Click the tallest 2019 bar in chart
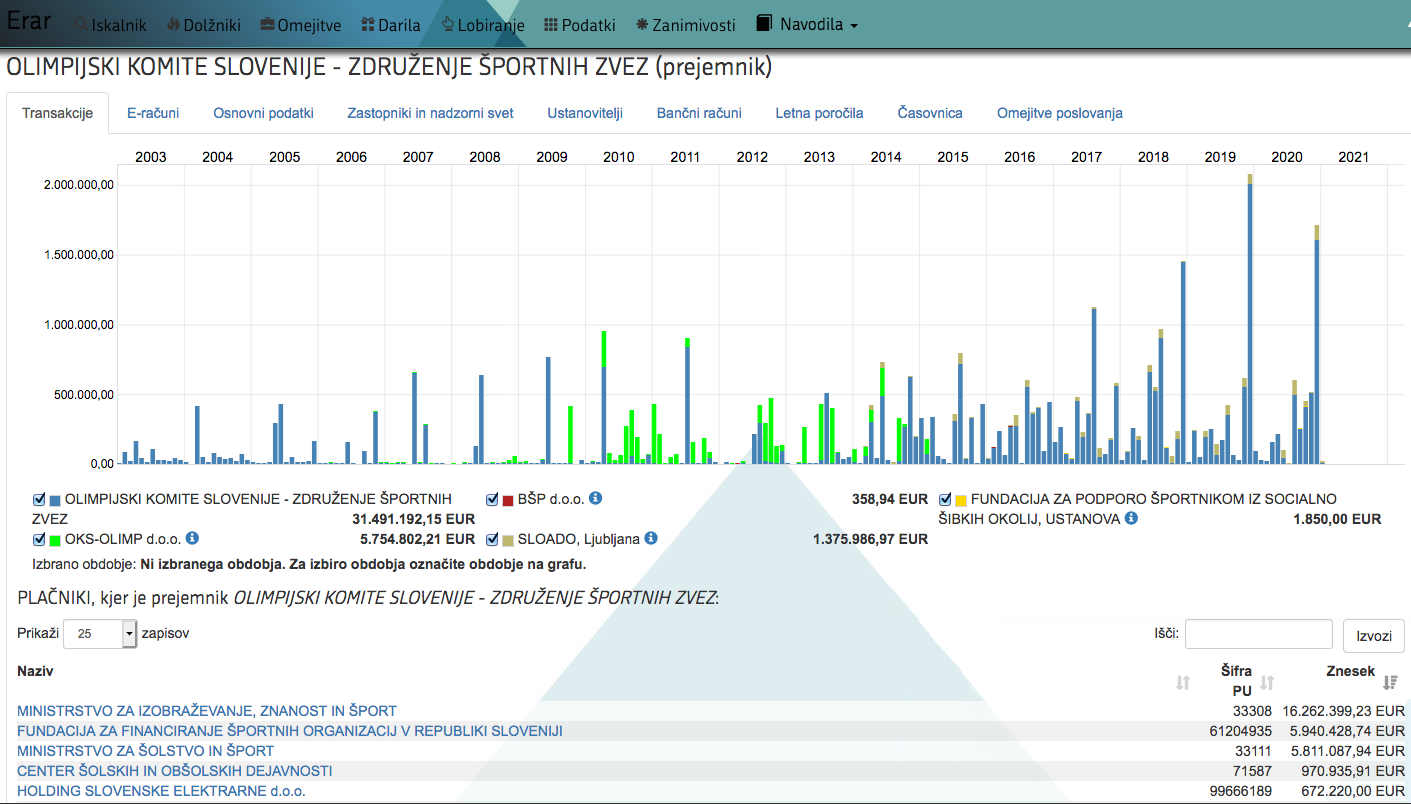 1250,320
